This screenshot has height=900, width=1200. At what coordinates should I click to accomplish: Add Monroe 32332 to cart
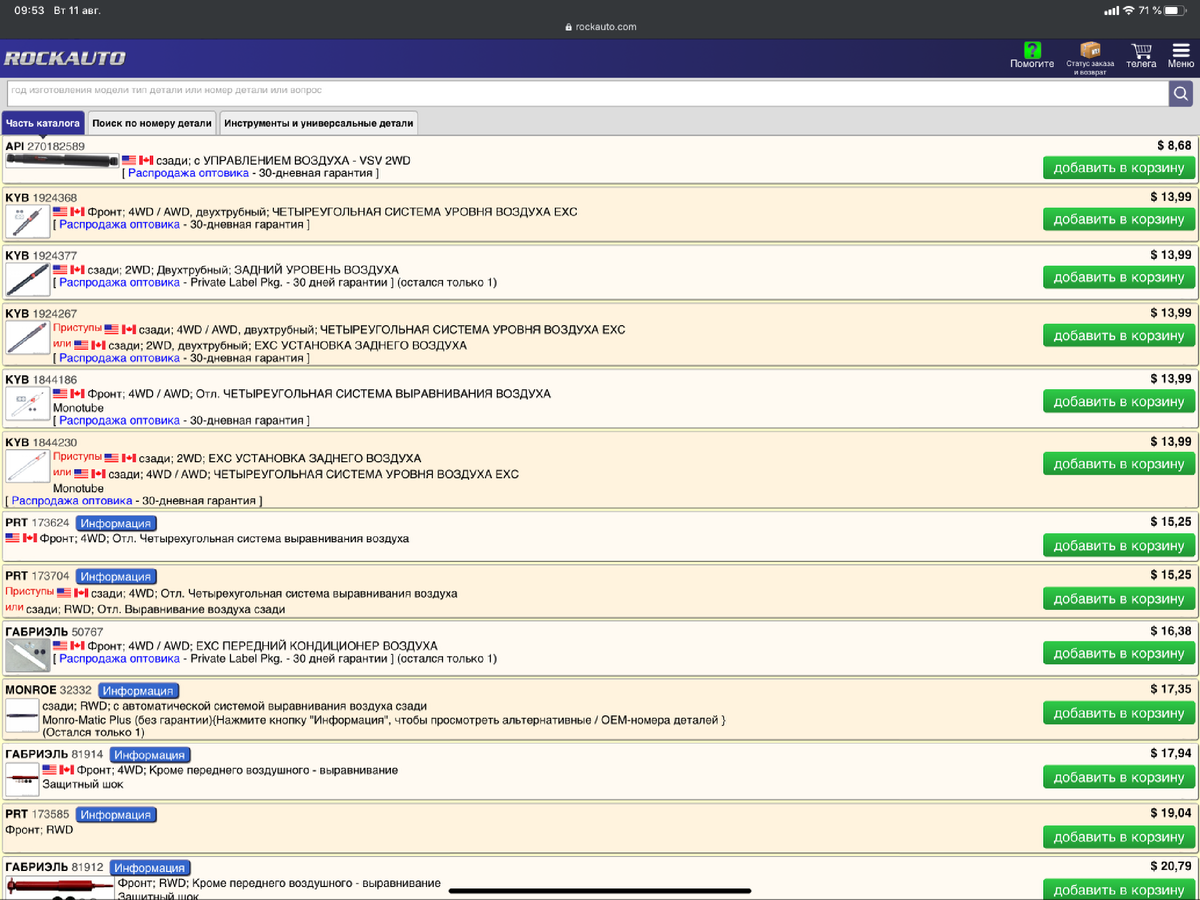pos(1118,712)
